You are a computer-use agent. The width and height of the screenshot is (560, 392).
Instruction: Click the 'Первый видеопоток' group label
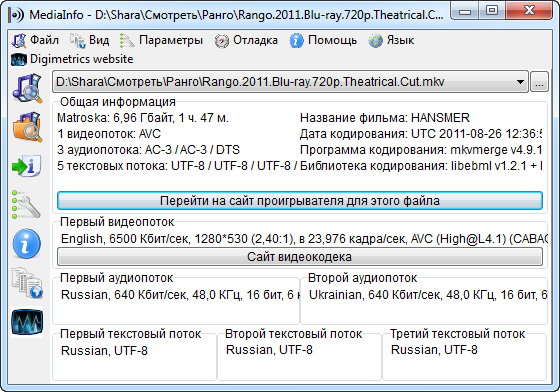point(117,222)
